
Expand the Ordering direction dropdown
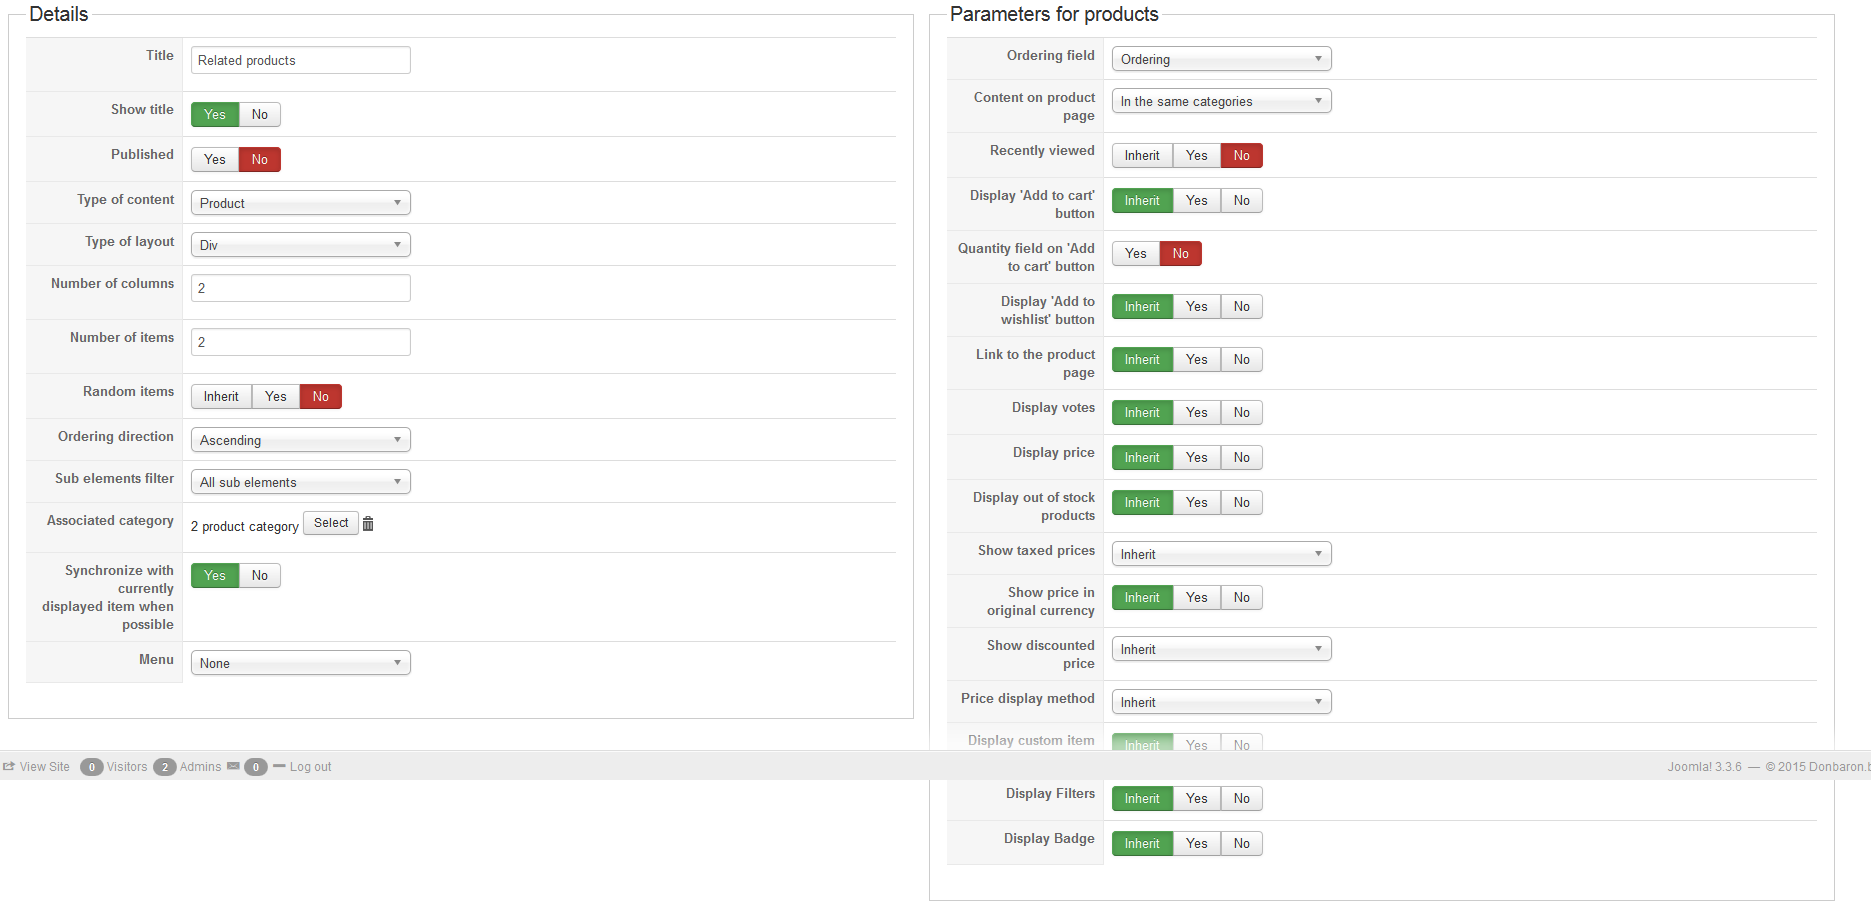tap(300, 440)
